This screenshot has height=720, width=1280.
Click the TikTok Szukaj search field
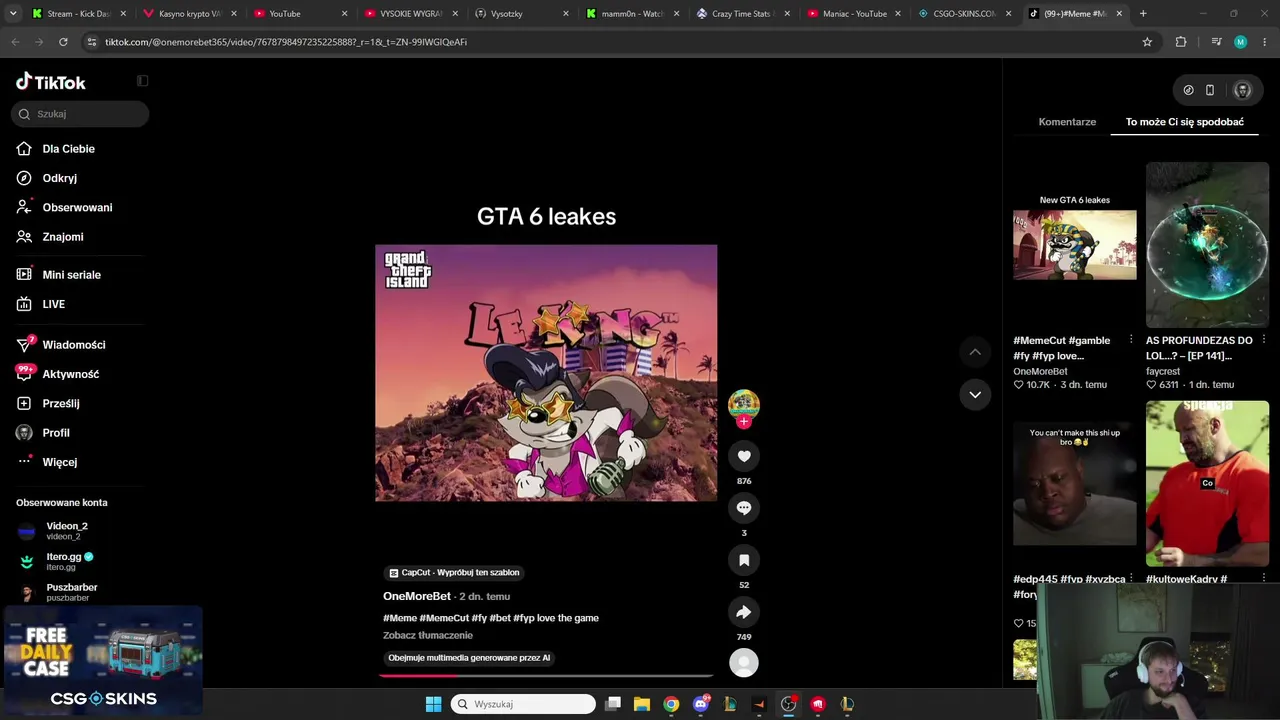pos(80,114)
